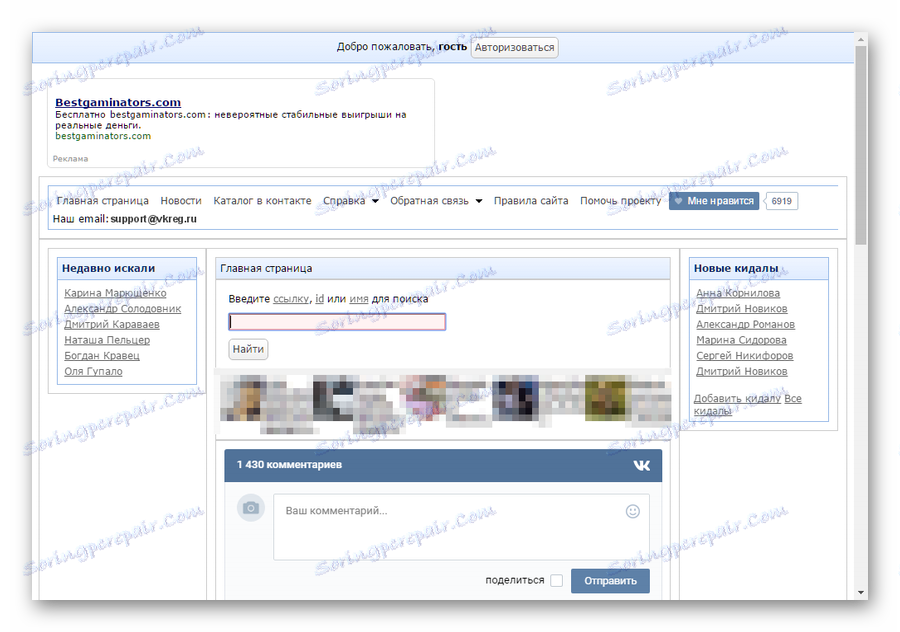Click the VK logo icon in comments header
This screenshot has width=900, height=632.
tap(642, 465)
